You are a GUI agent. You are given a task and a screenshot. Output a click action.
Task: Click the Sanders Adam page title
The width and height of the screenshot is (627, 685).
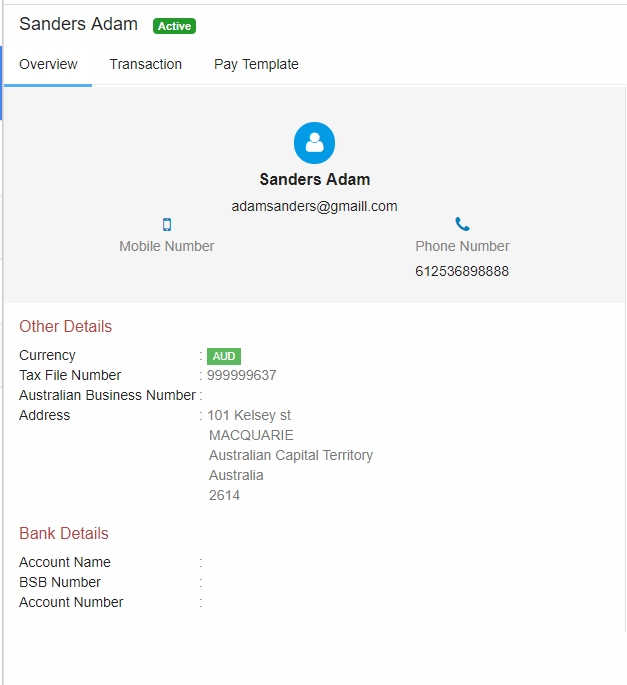point(78,24)
